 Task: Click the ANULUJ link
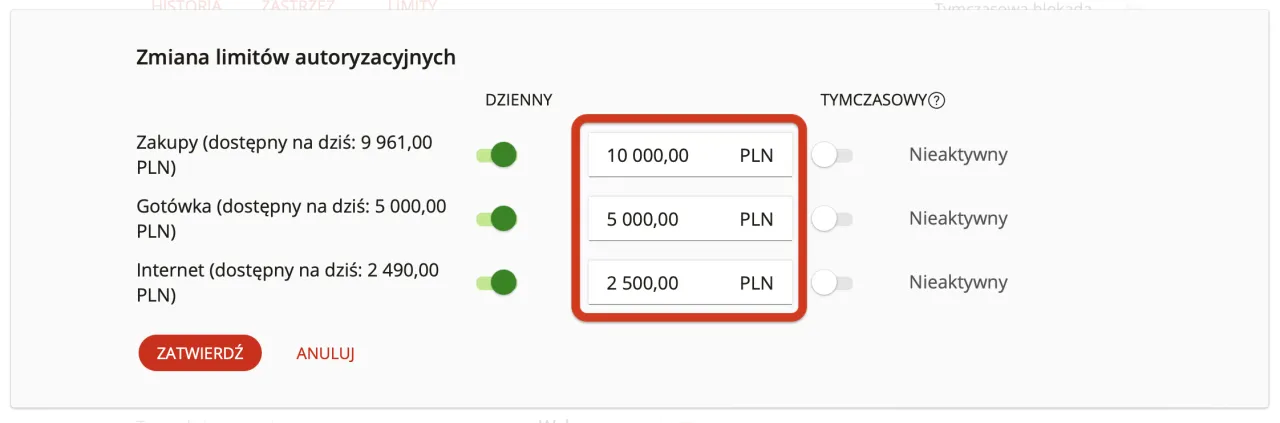[x=326, y=353]
